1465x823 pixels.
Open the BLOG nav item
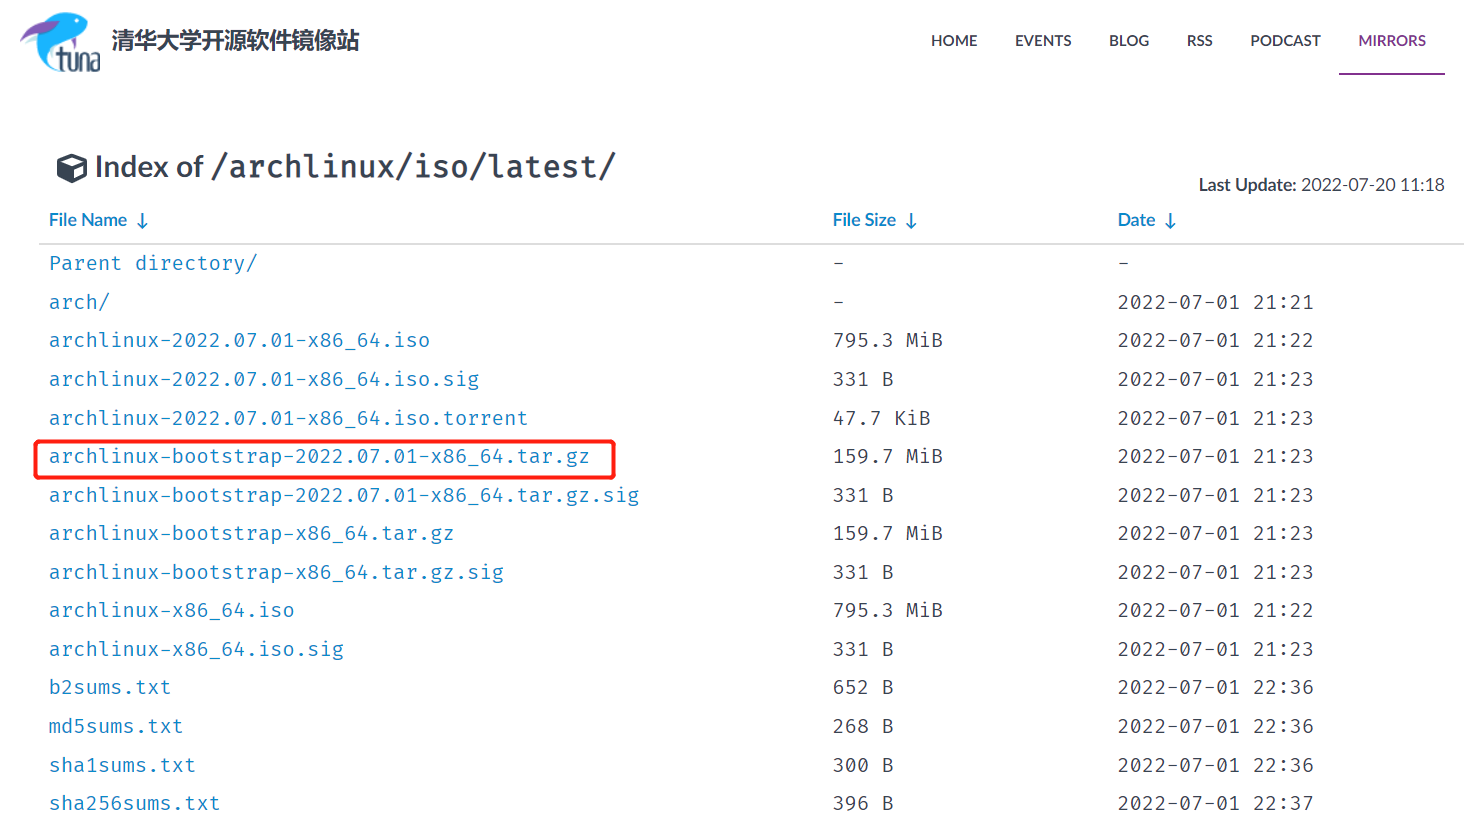click(1129, 41)
